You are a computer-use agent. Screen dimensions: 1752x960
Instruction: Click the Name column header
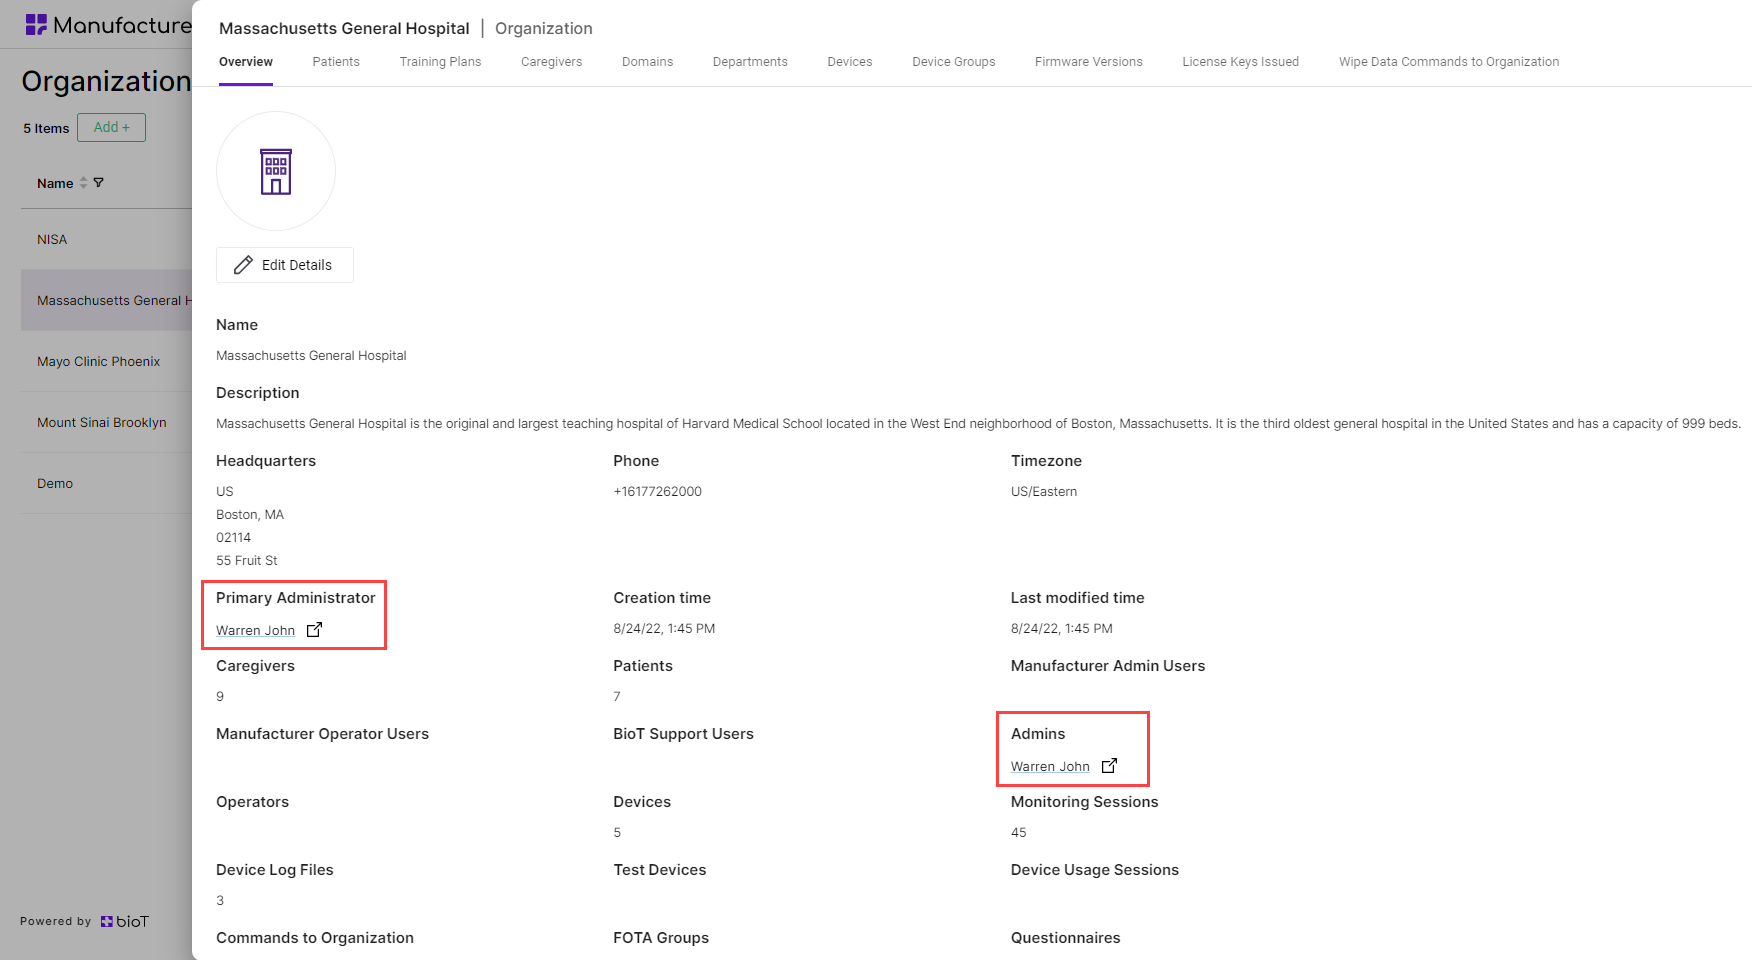[55, 183]
